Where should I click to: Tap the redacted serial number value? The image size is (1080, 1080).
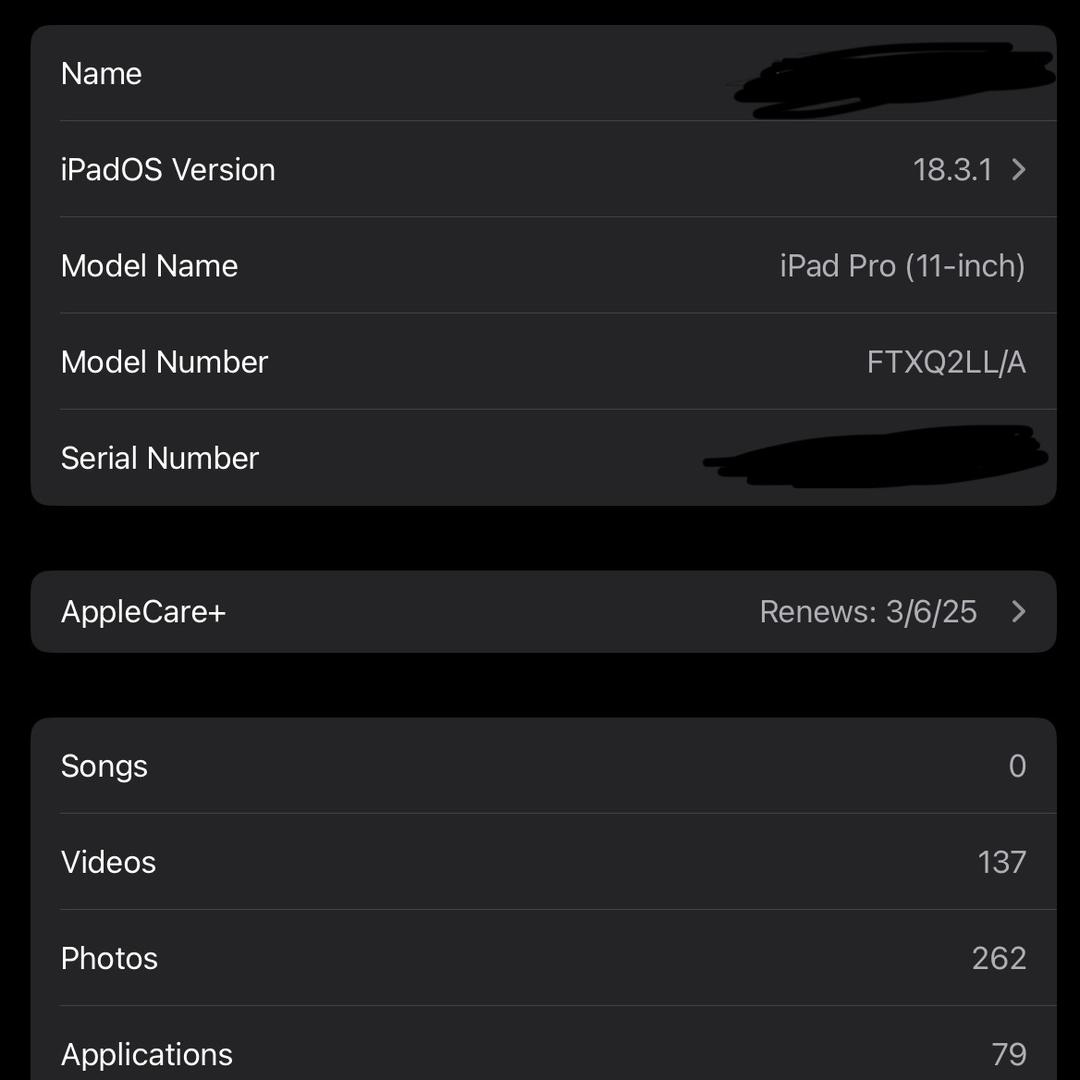click(x=875, y=460)
